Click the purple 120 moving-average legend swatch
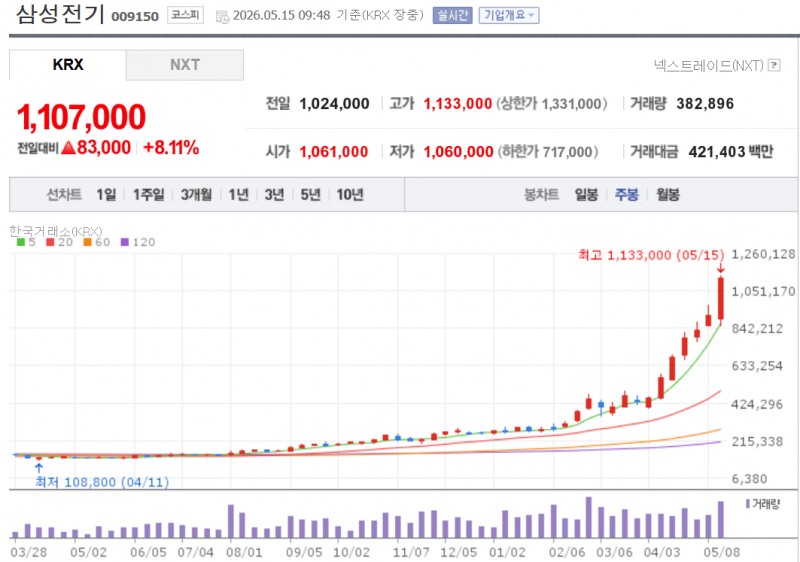This screenshot has height=562, width=800. click(x=124, y=242)
